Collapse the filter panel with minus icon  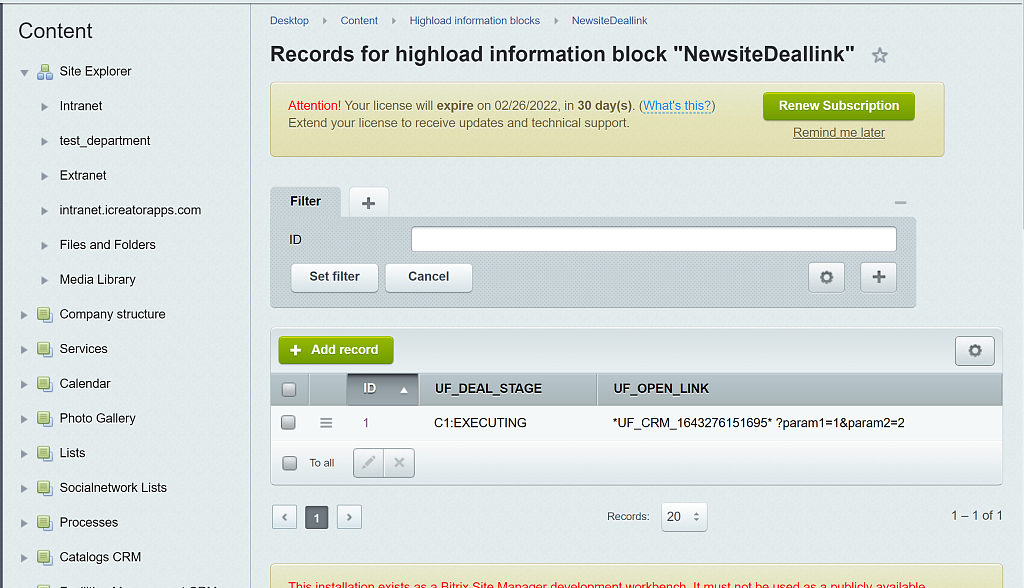pyautogui.click(x=900, y=203)
